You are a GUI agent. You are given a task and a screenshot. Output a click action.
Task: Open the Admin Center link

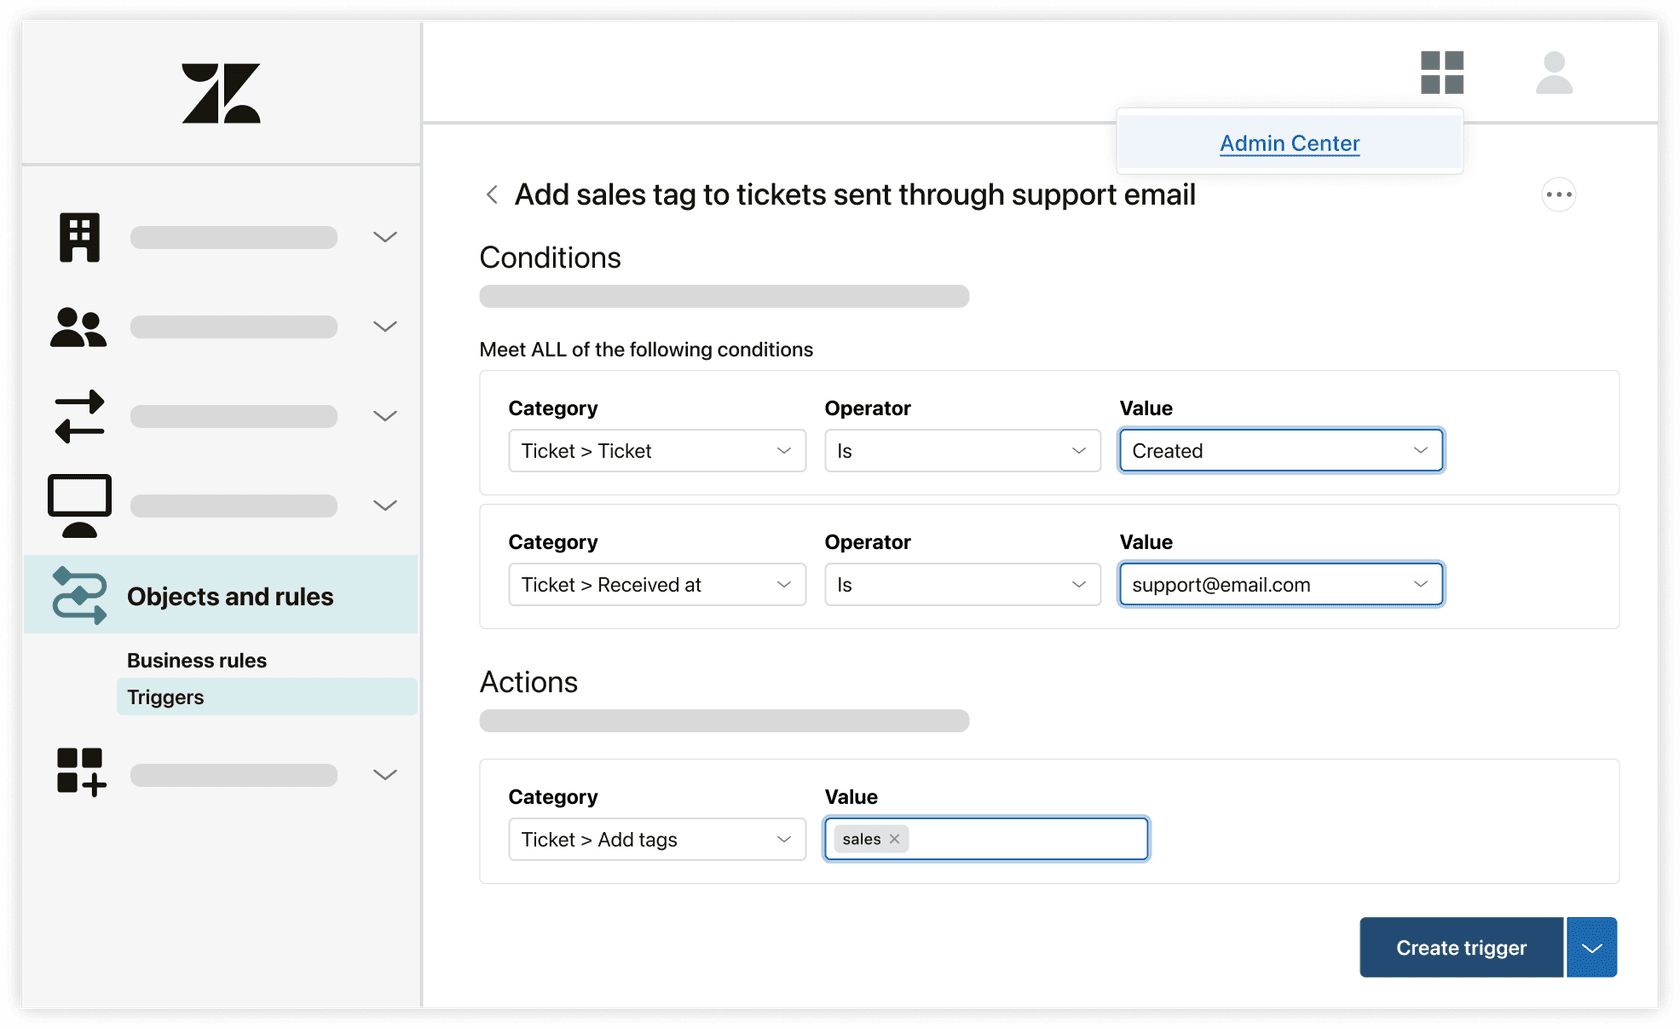(1289, 143)
